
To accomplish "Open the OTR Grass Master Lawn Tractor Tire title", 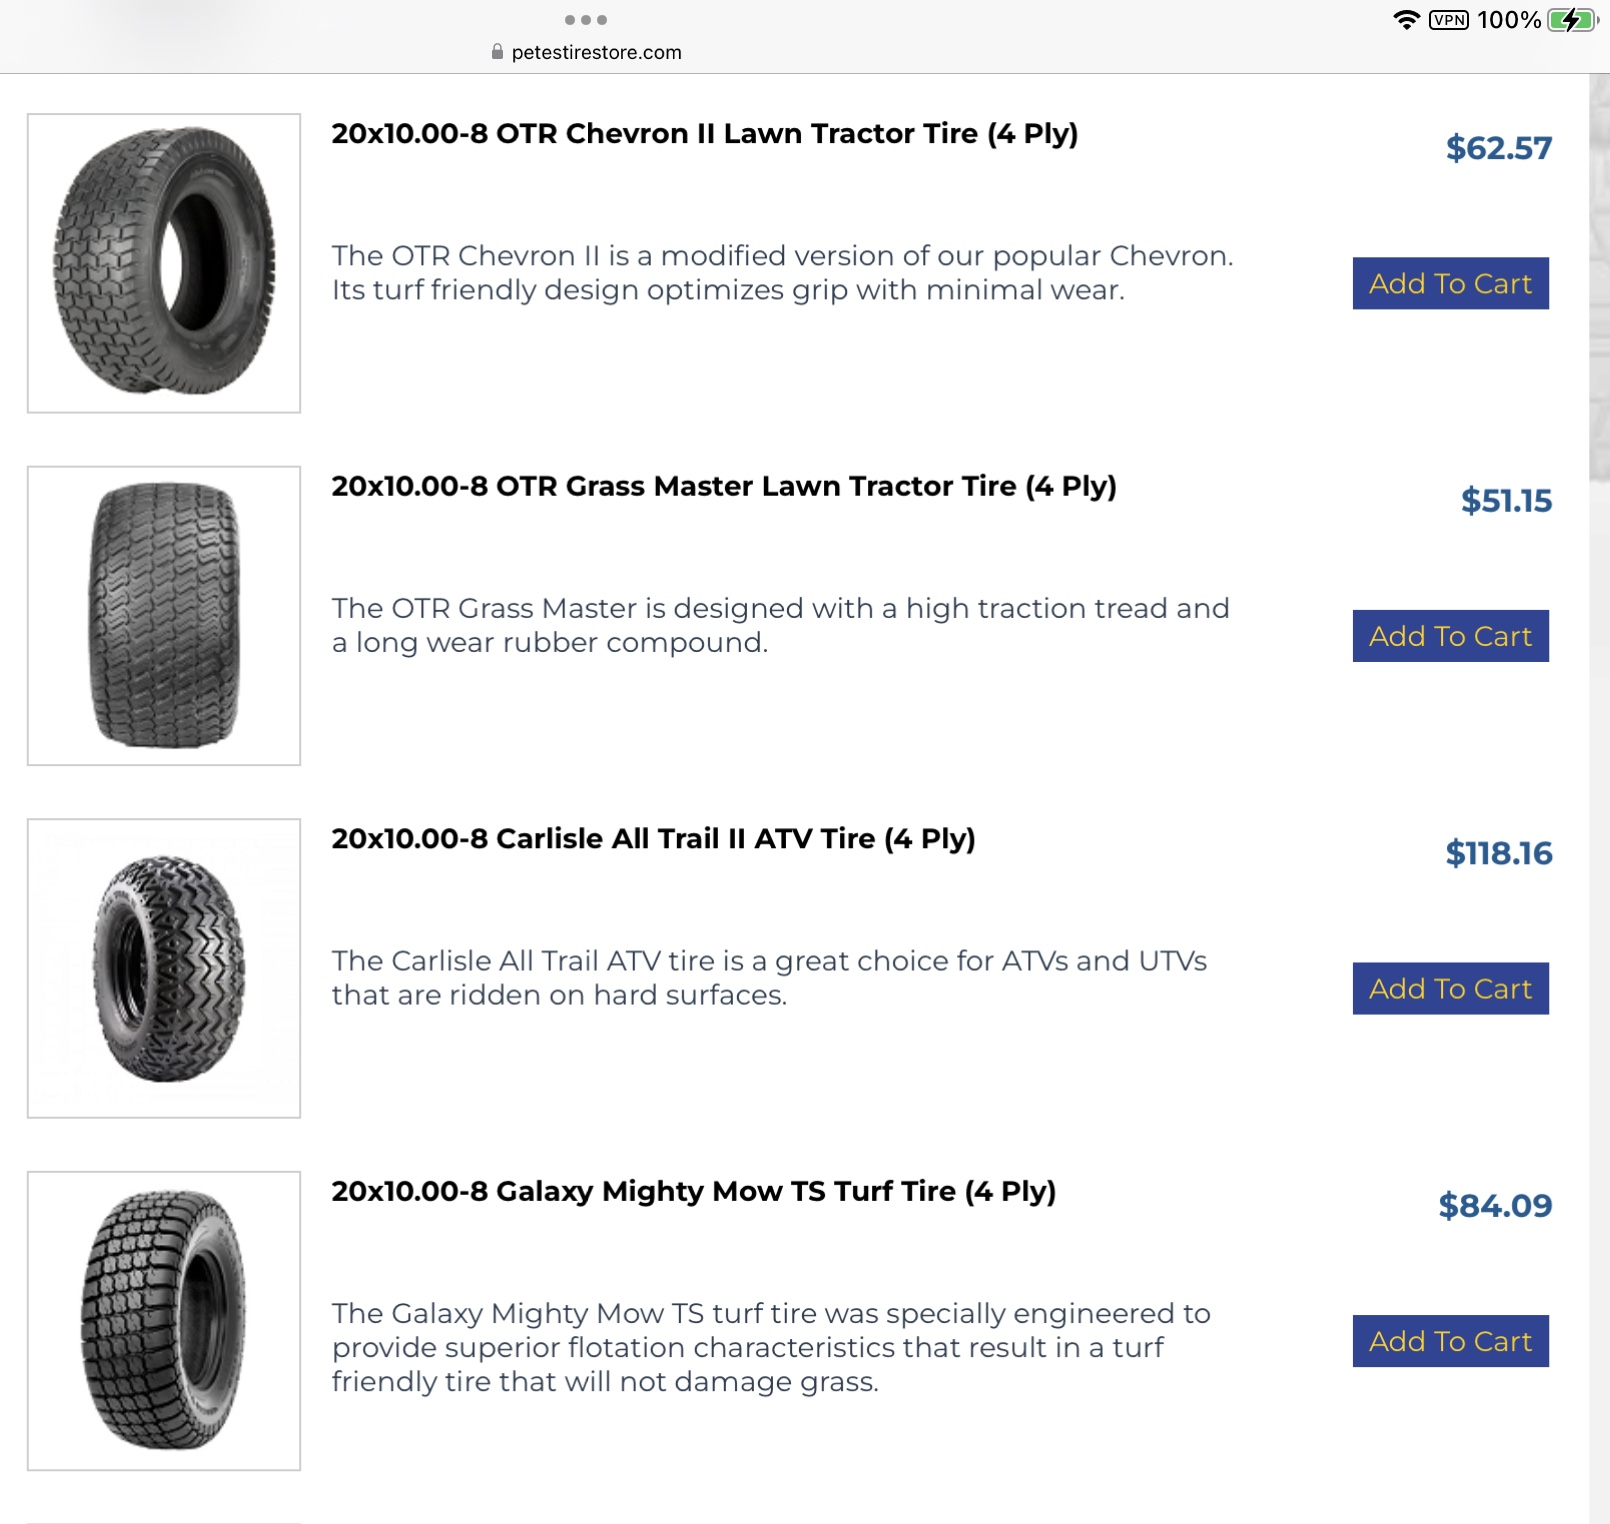I will [x=724, y=487].
